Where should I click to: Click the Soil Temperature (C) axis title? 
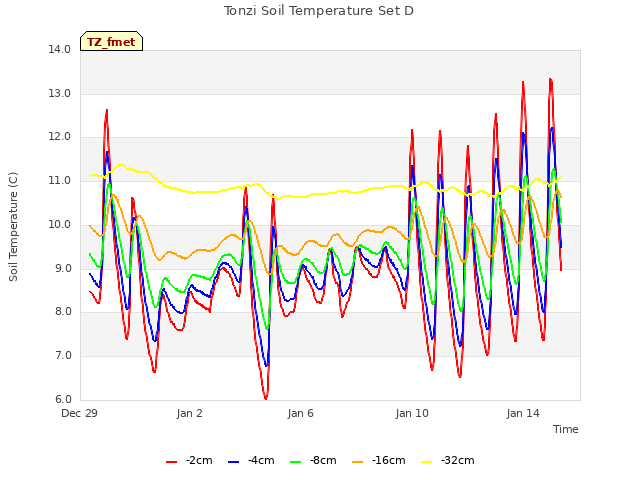coord(13,227)
